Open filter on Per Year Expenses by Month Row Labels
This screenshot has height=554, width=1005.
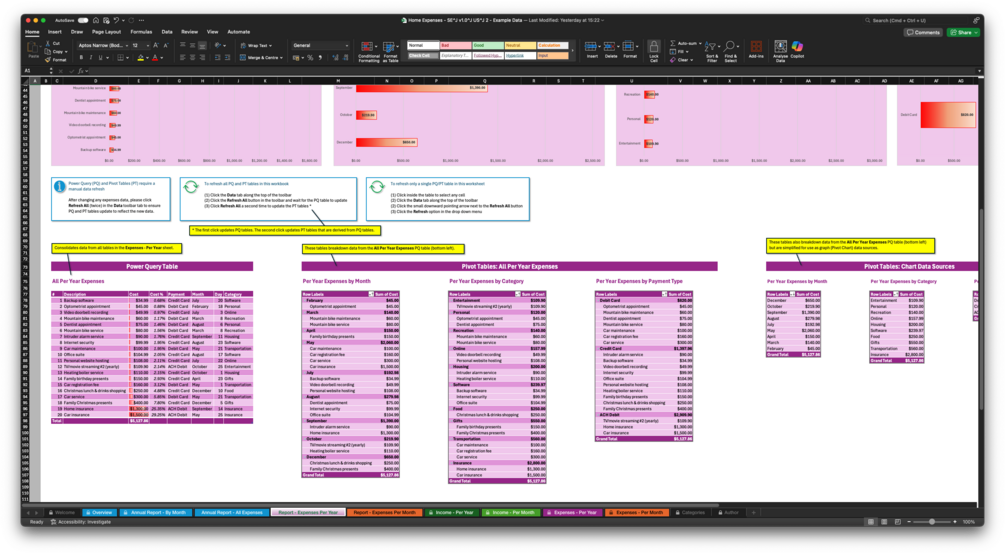[x=371, y=294]
